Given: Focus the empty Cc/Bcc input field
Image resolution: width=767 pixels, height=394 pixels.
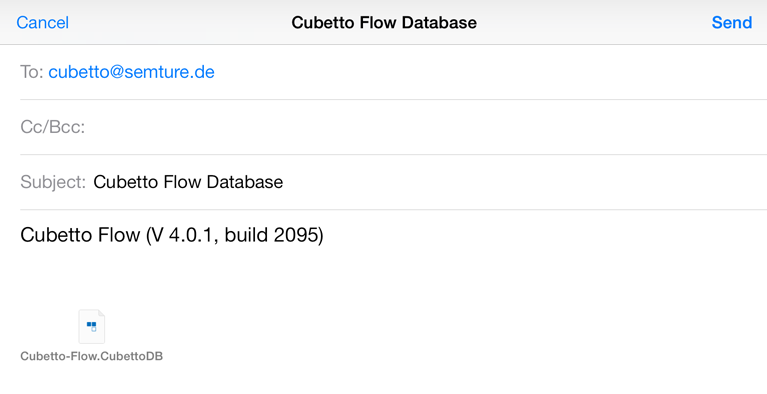Looking at the screenshot, I should click(x=426, y=127).
